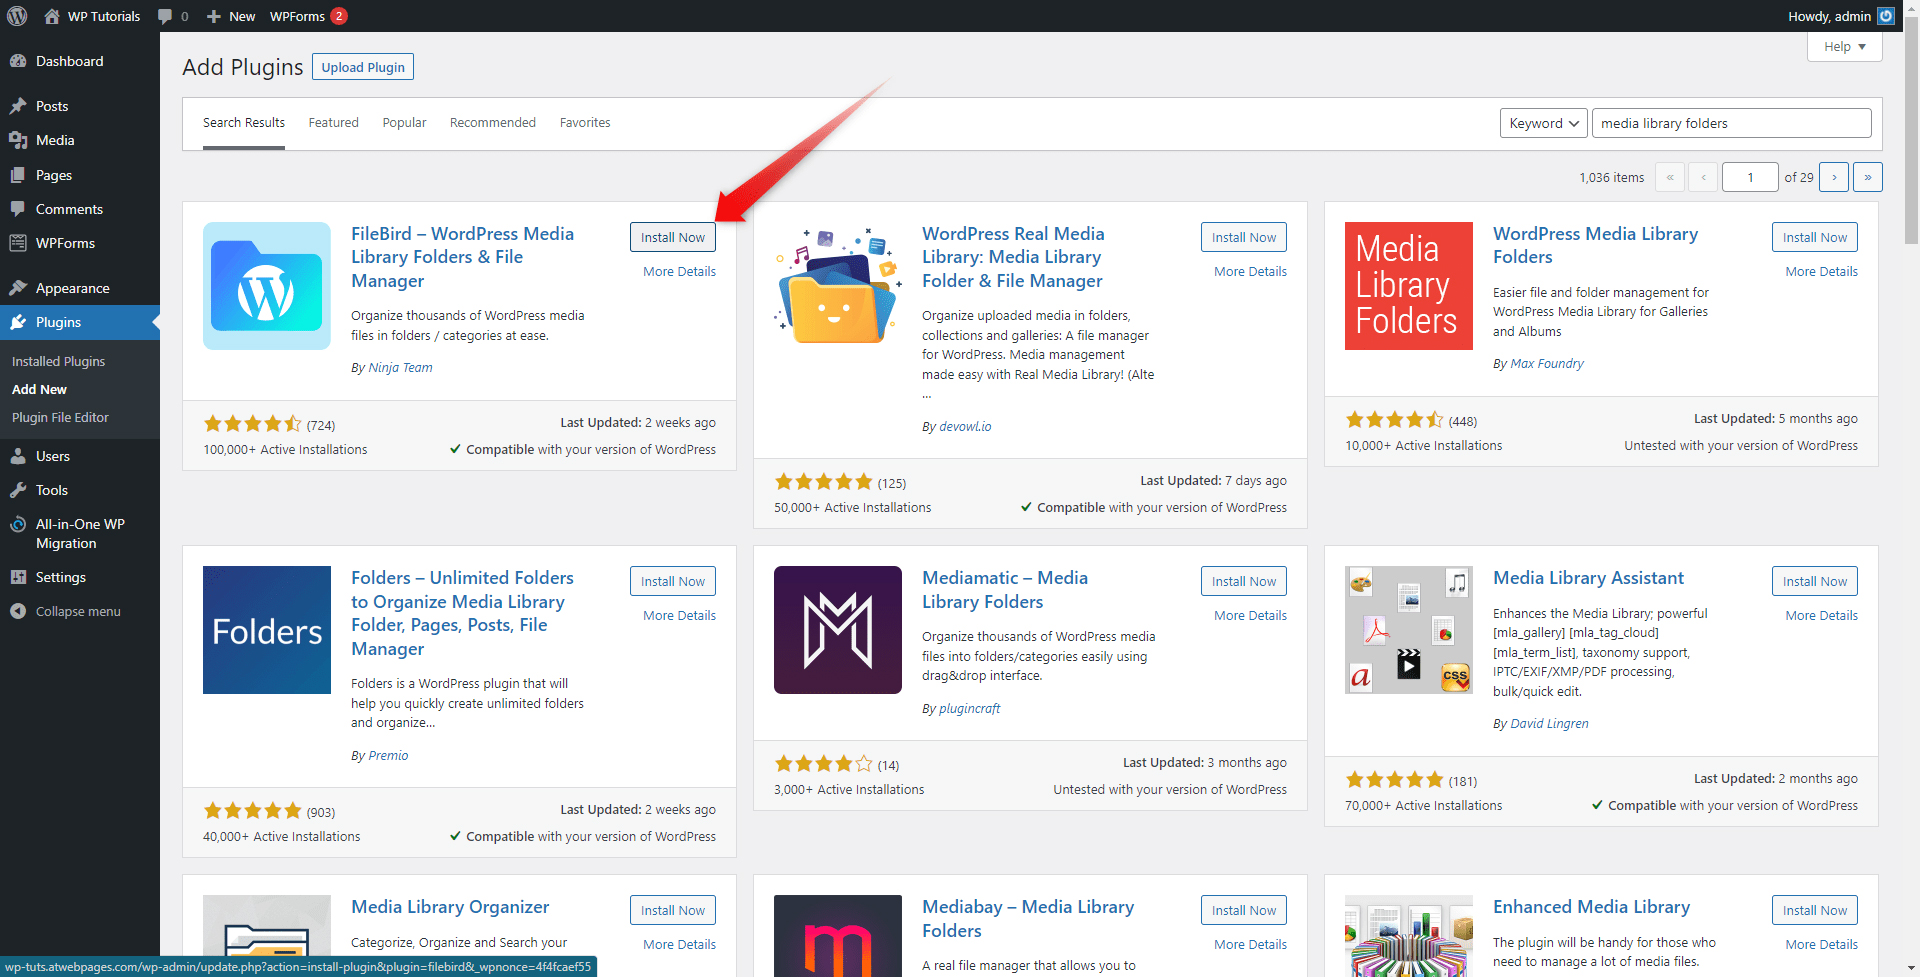Image resolution: width=1920 pixels, height=977 pixels.
Task: Open the comments bubble icon in admin bar
Action: point(165,16)
